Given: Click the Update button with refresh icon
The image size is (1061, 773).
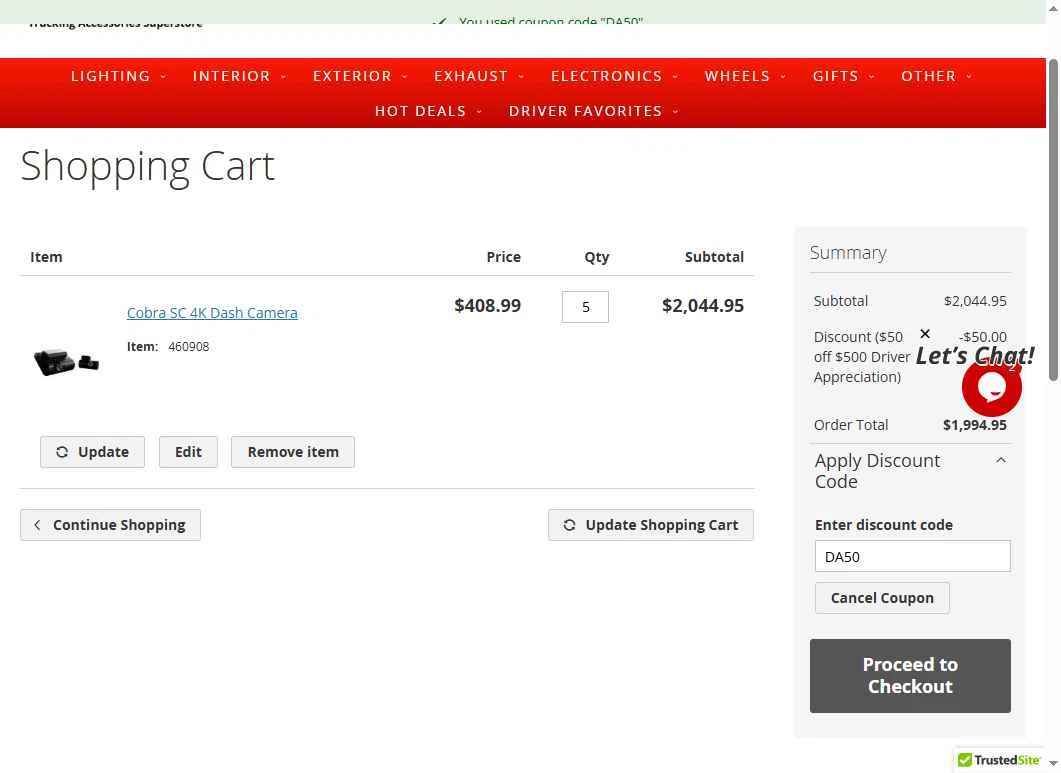Looking at the screenshot, I should point(92,451).
